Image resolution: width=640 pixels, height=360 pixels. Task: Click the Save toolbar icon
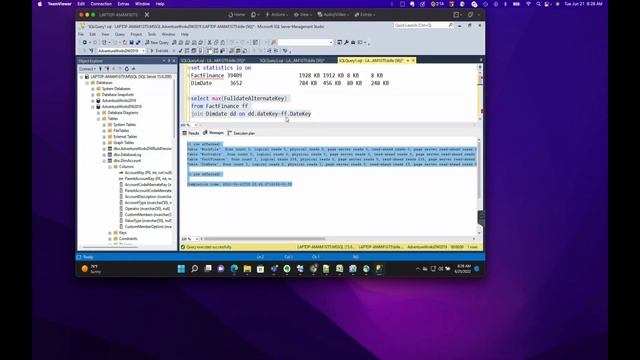coord(131,42)
